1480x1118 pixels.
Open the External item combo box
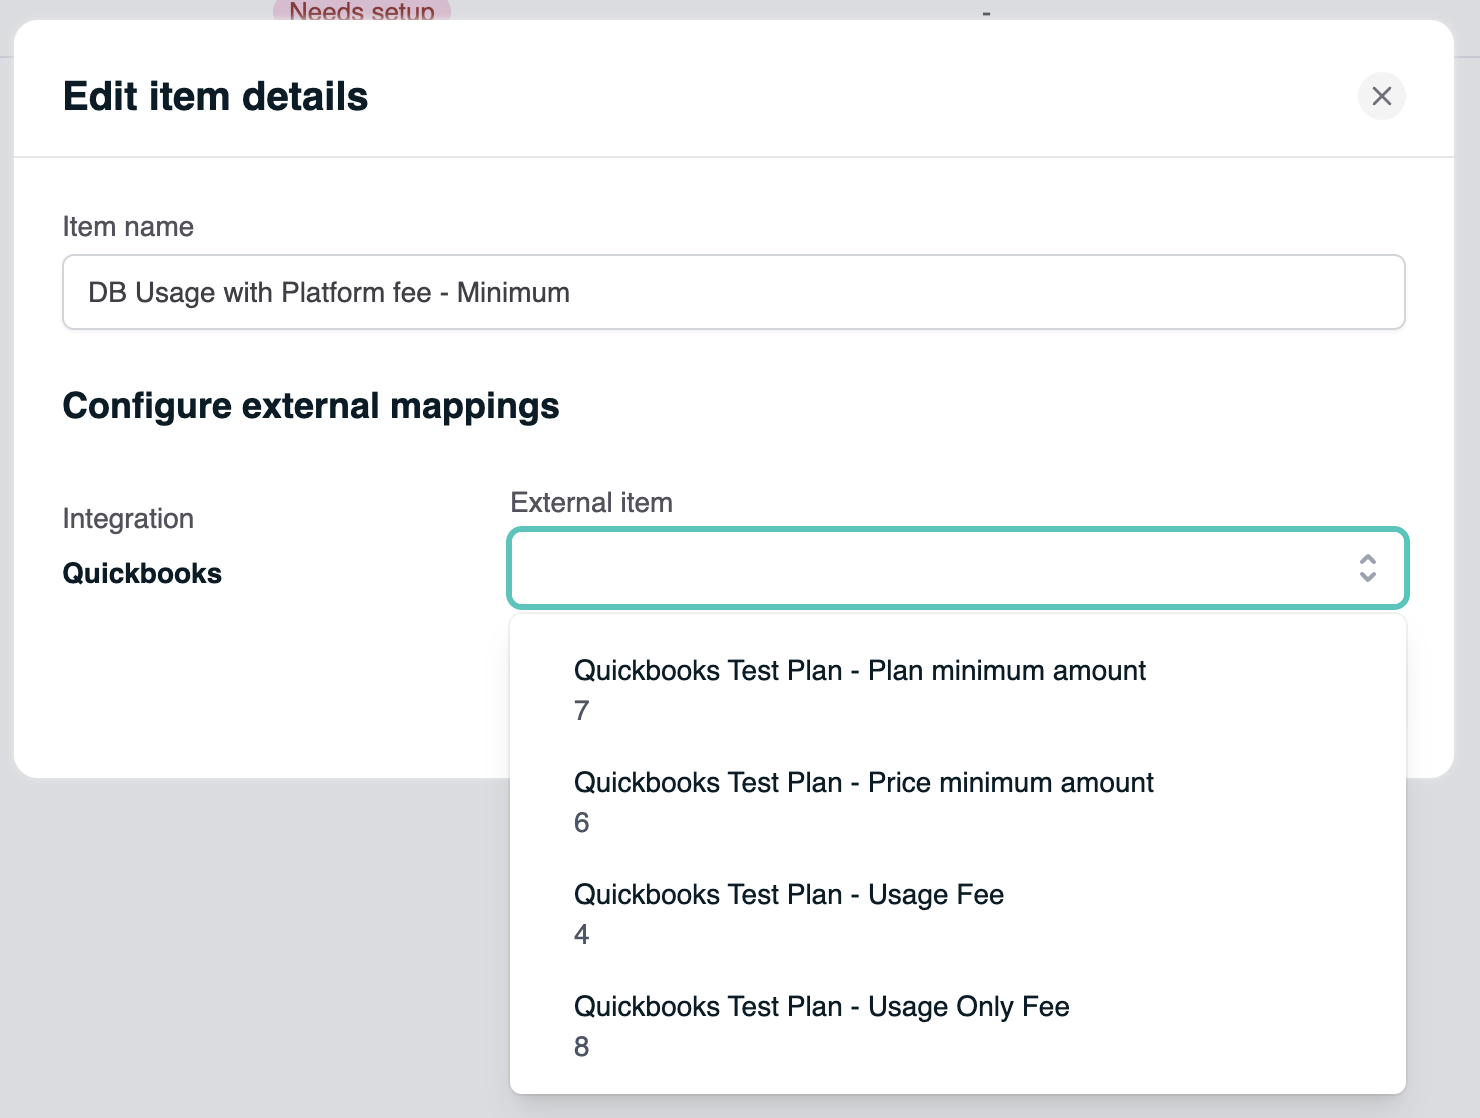958,568
